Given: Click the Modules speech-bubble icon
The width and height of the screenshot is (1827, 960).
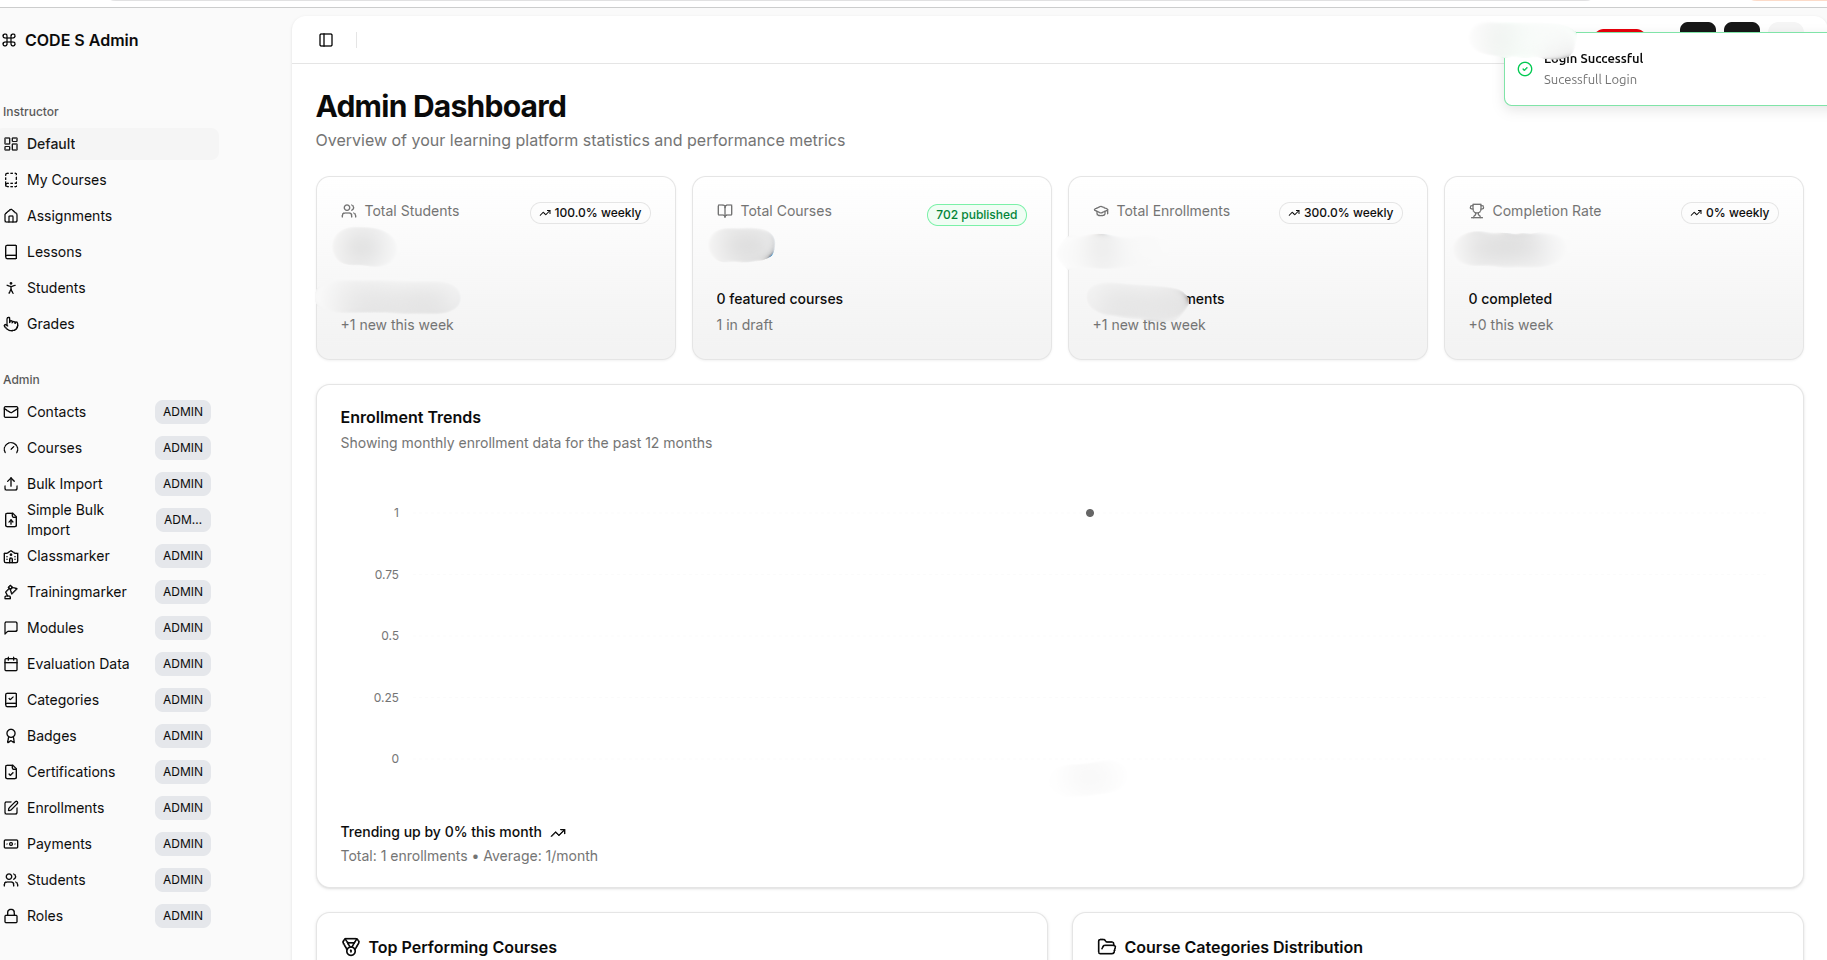Looking at the screenshot, I should click(11, 627).
